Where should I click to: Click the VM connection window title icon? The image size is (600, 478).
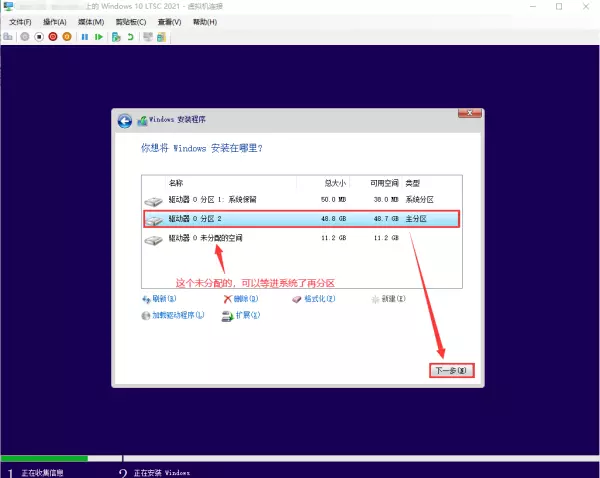click(x=8, y=7)
